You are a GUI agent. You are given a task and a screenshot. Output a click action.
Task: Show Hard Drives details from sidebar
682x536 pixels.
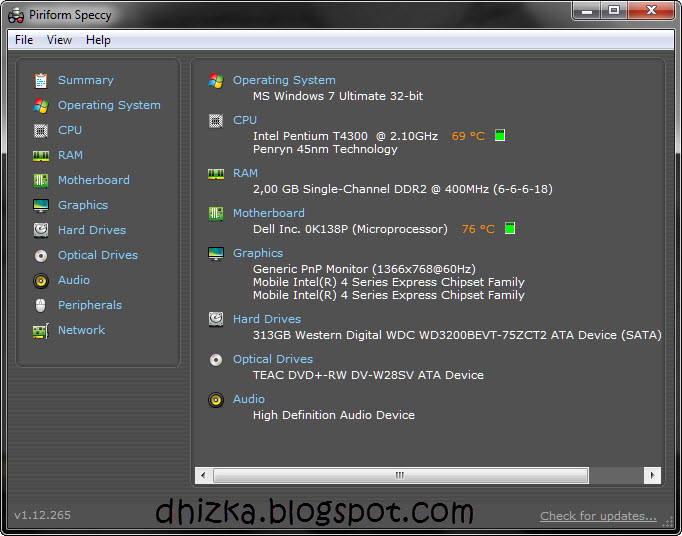pyautogui.click(x=92, y=230)
